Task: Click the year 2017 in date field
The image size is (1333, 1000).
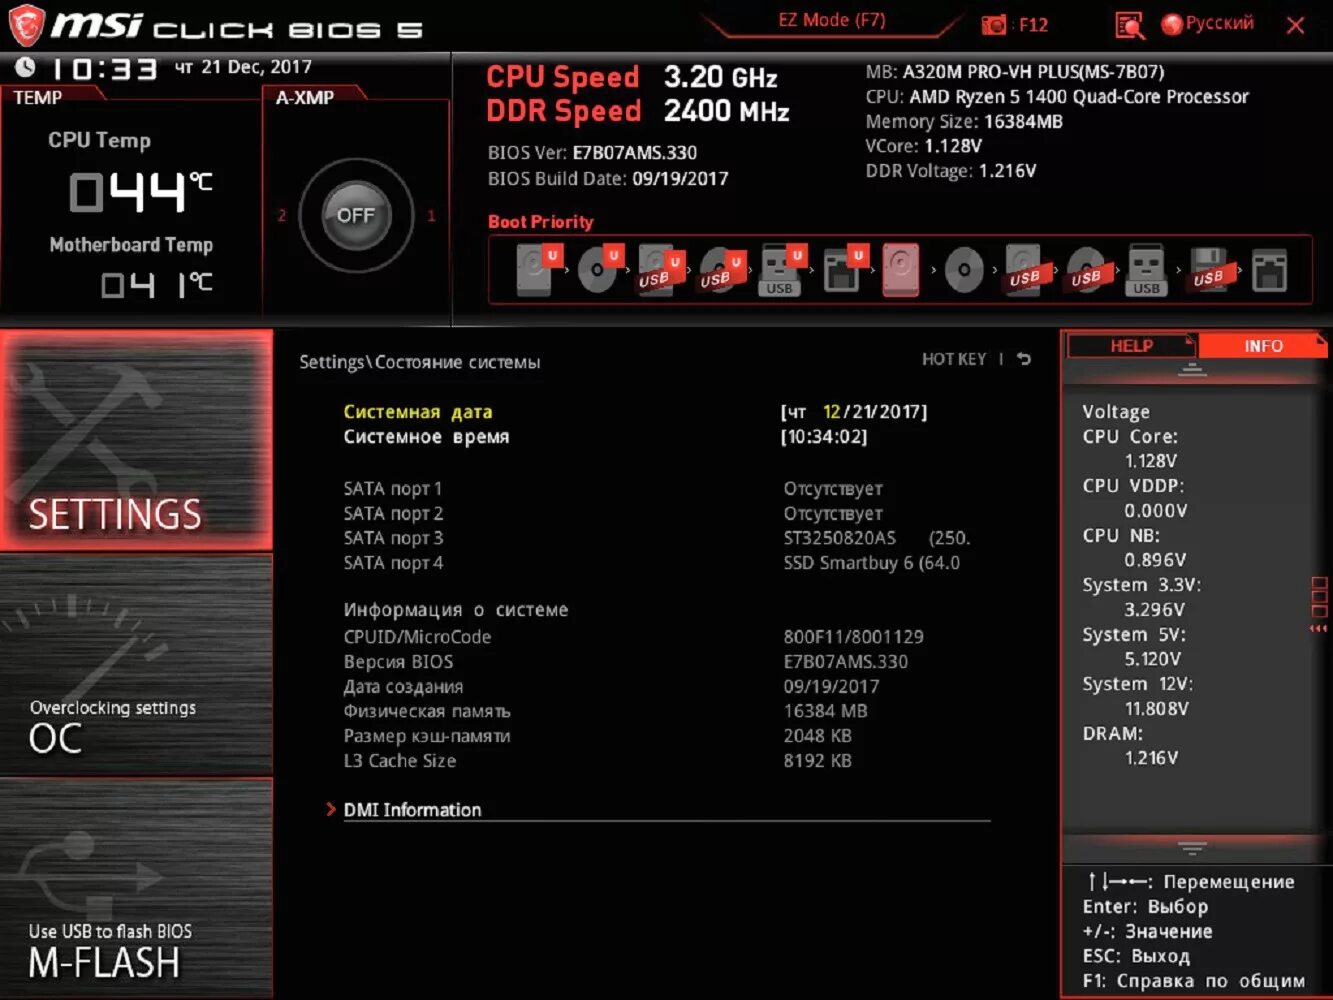Action: coord(900,412)
